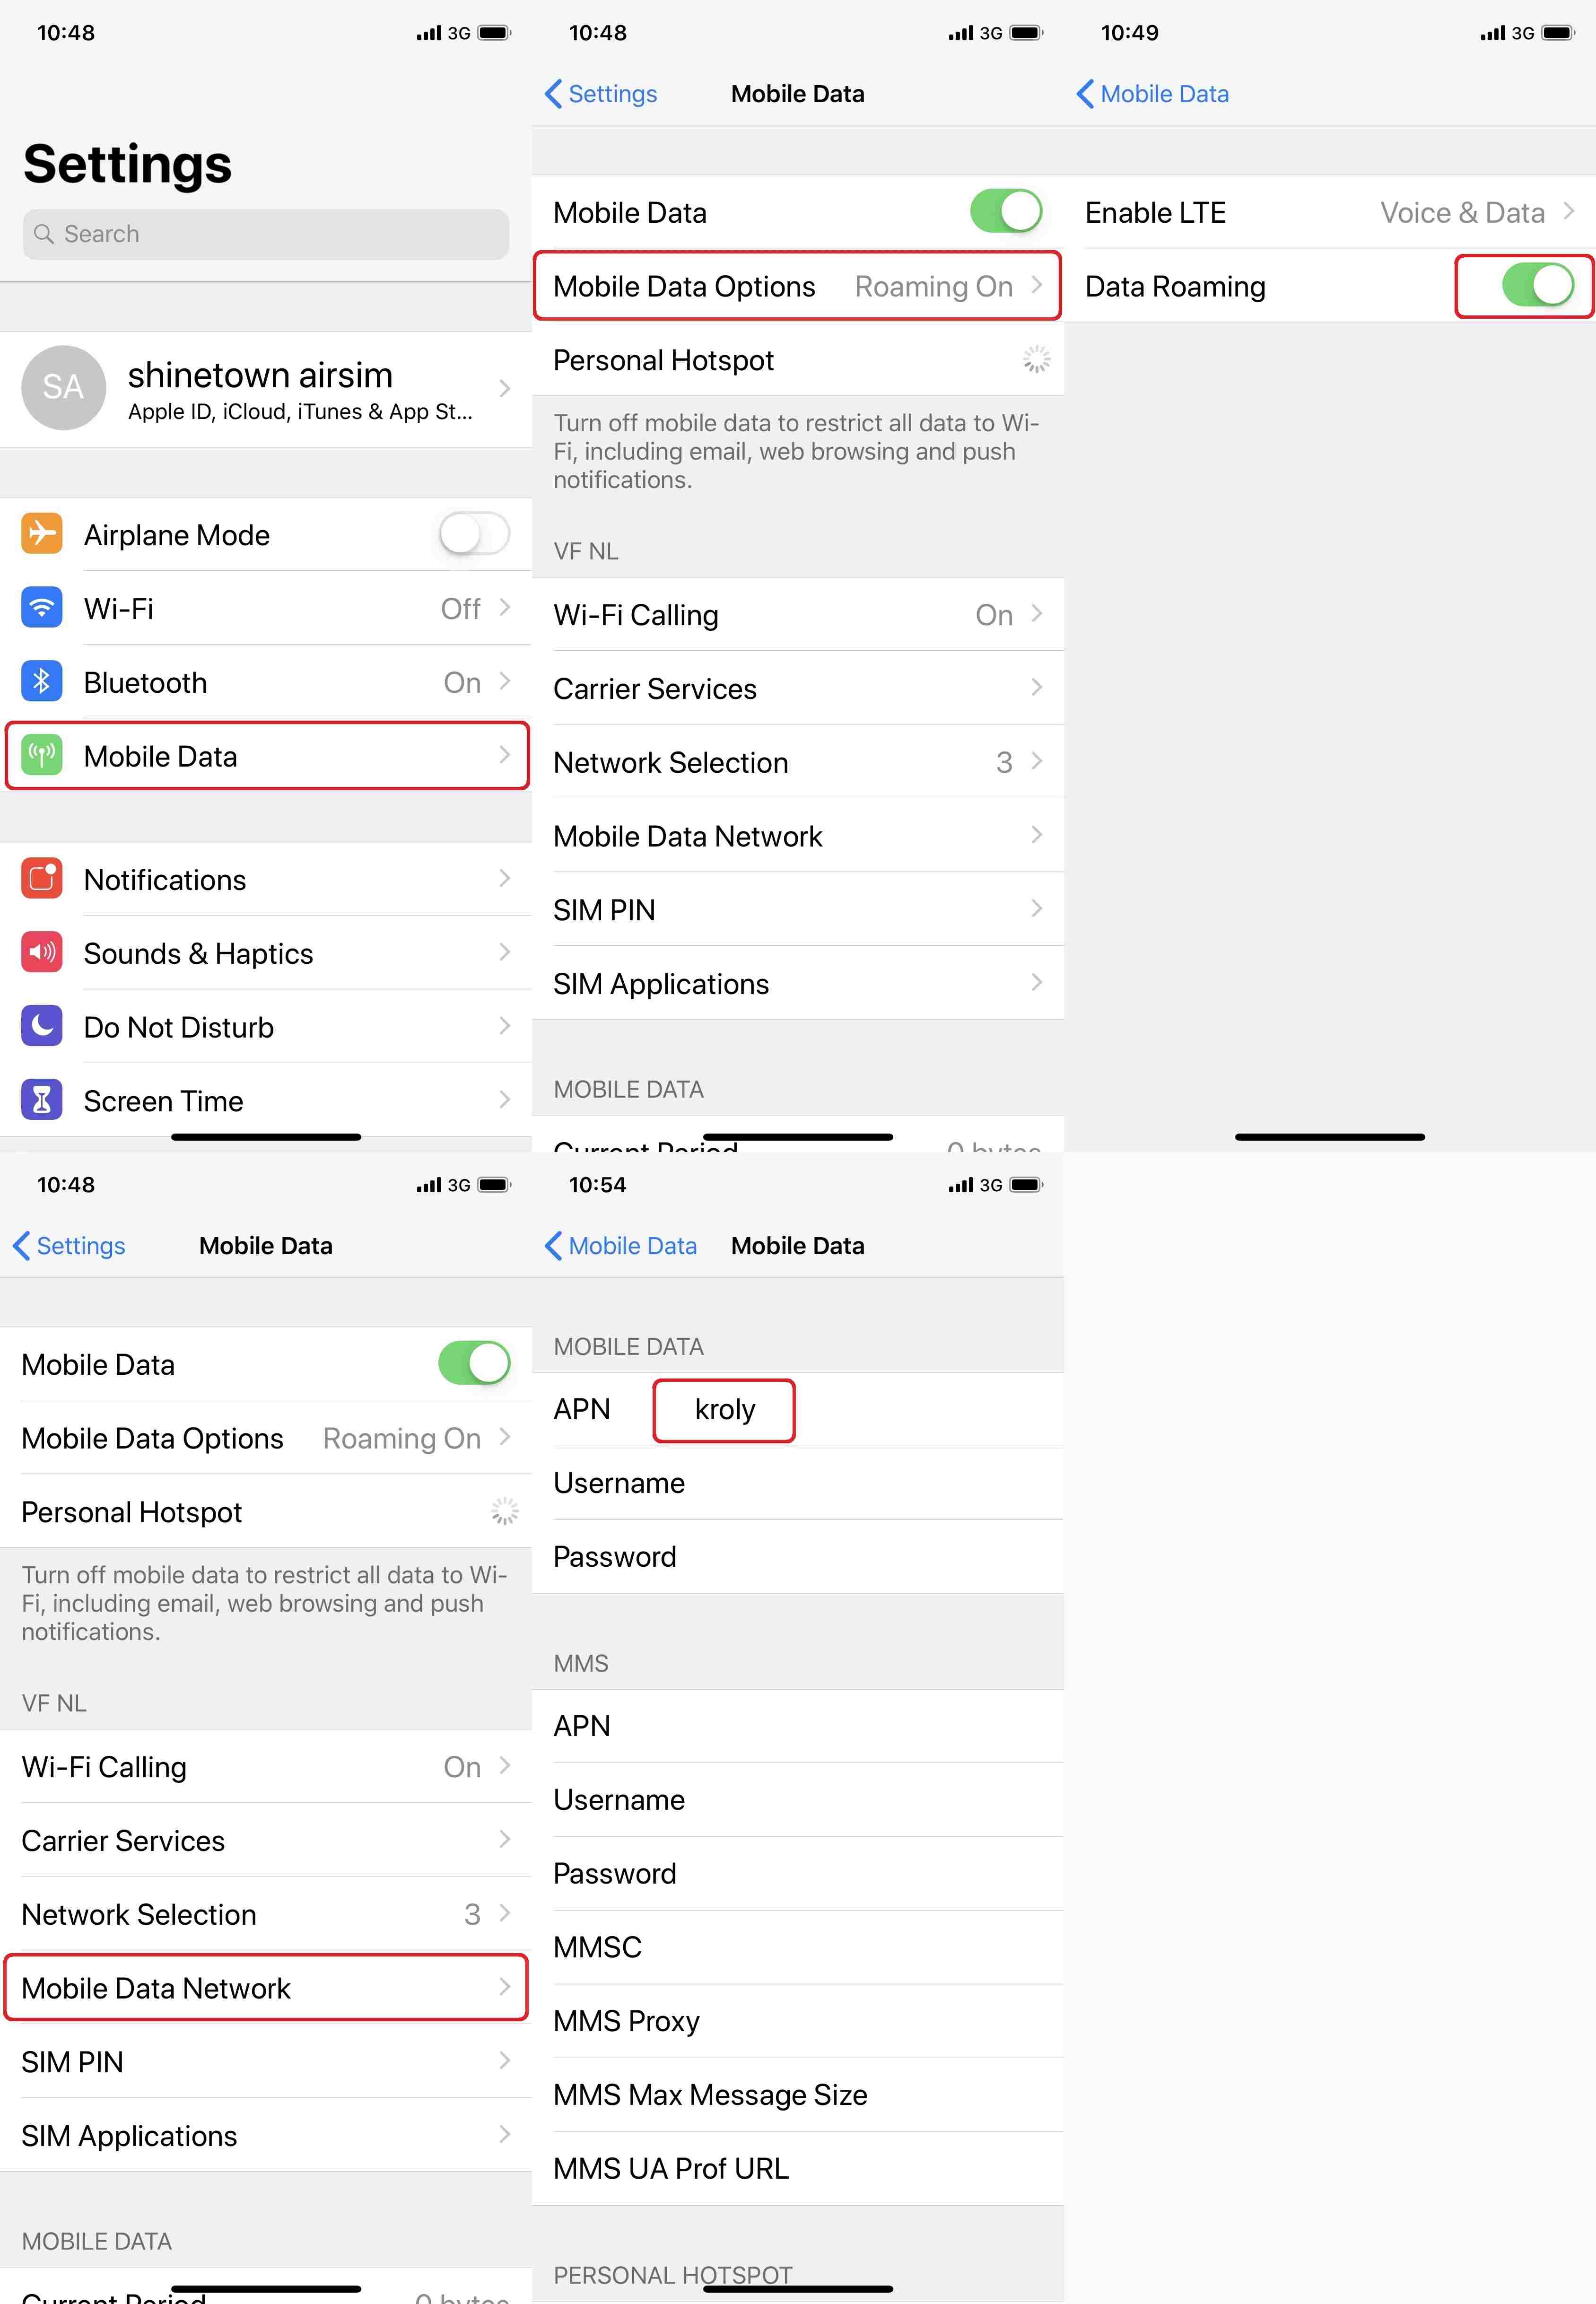Screen dimensions: 1596x2304
Task: Open the Do Not Disturb moon icon
Action: point(41,1026)
